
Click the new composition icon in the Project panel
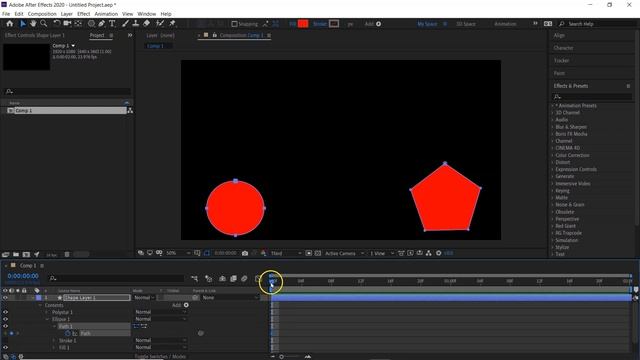point(26,254)
